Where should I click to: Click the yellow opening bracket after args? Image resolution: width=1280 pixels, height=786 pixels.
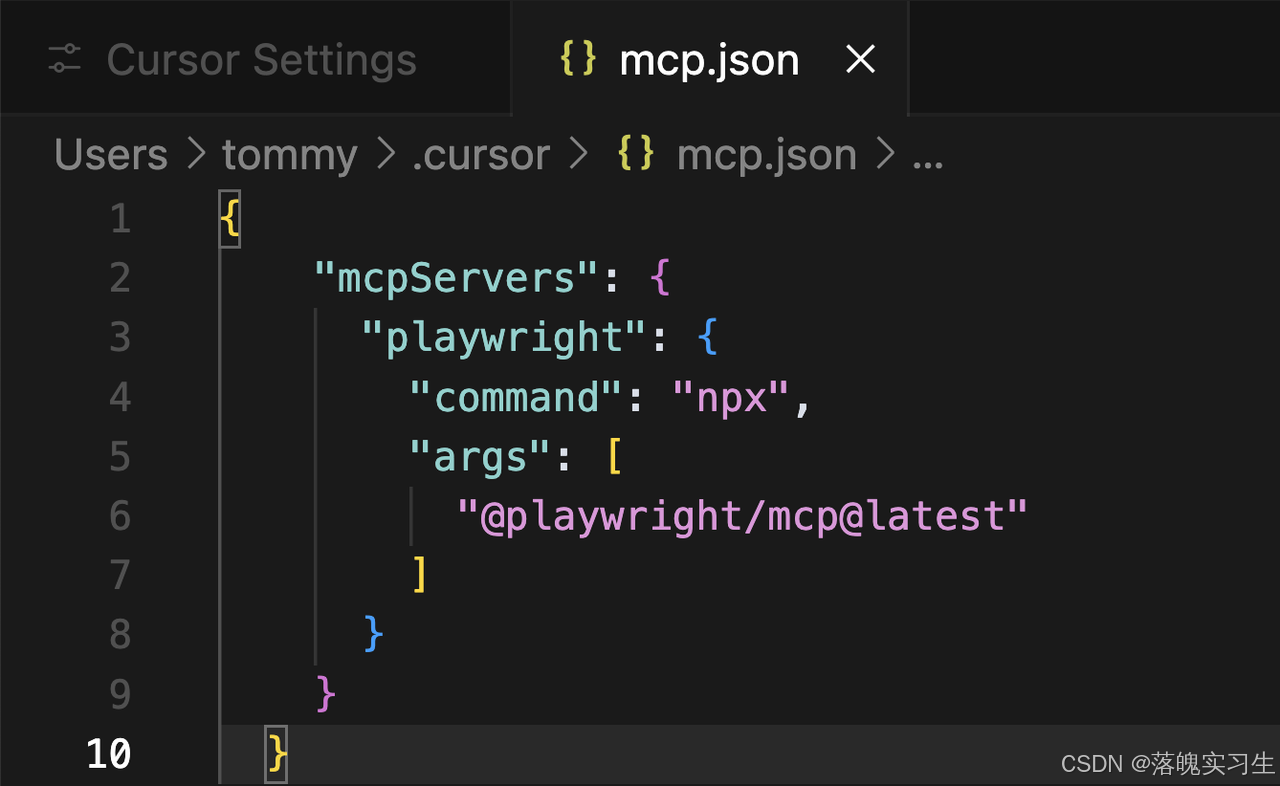[614, 456]
